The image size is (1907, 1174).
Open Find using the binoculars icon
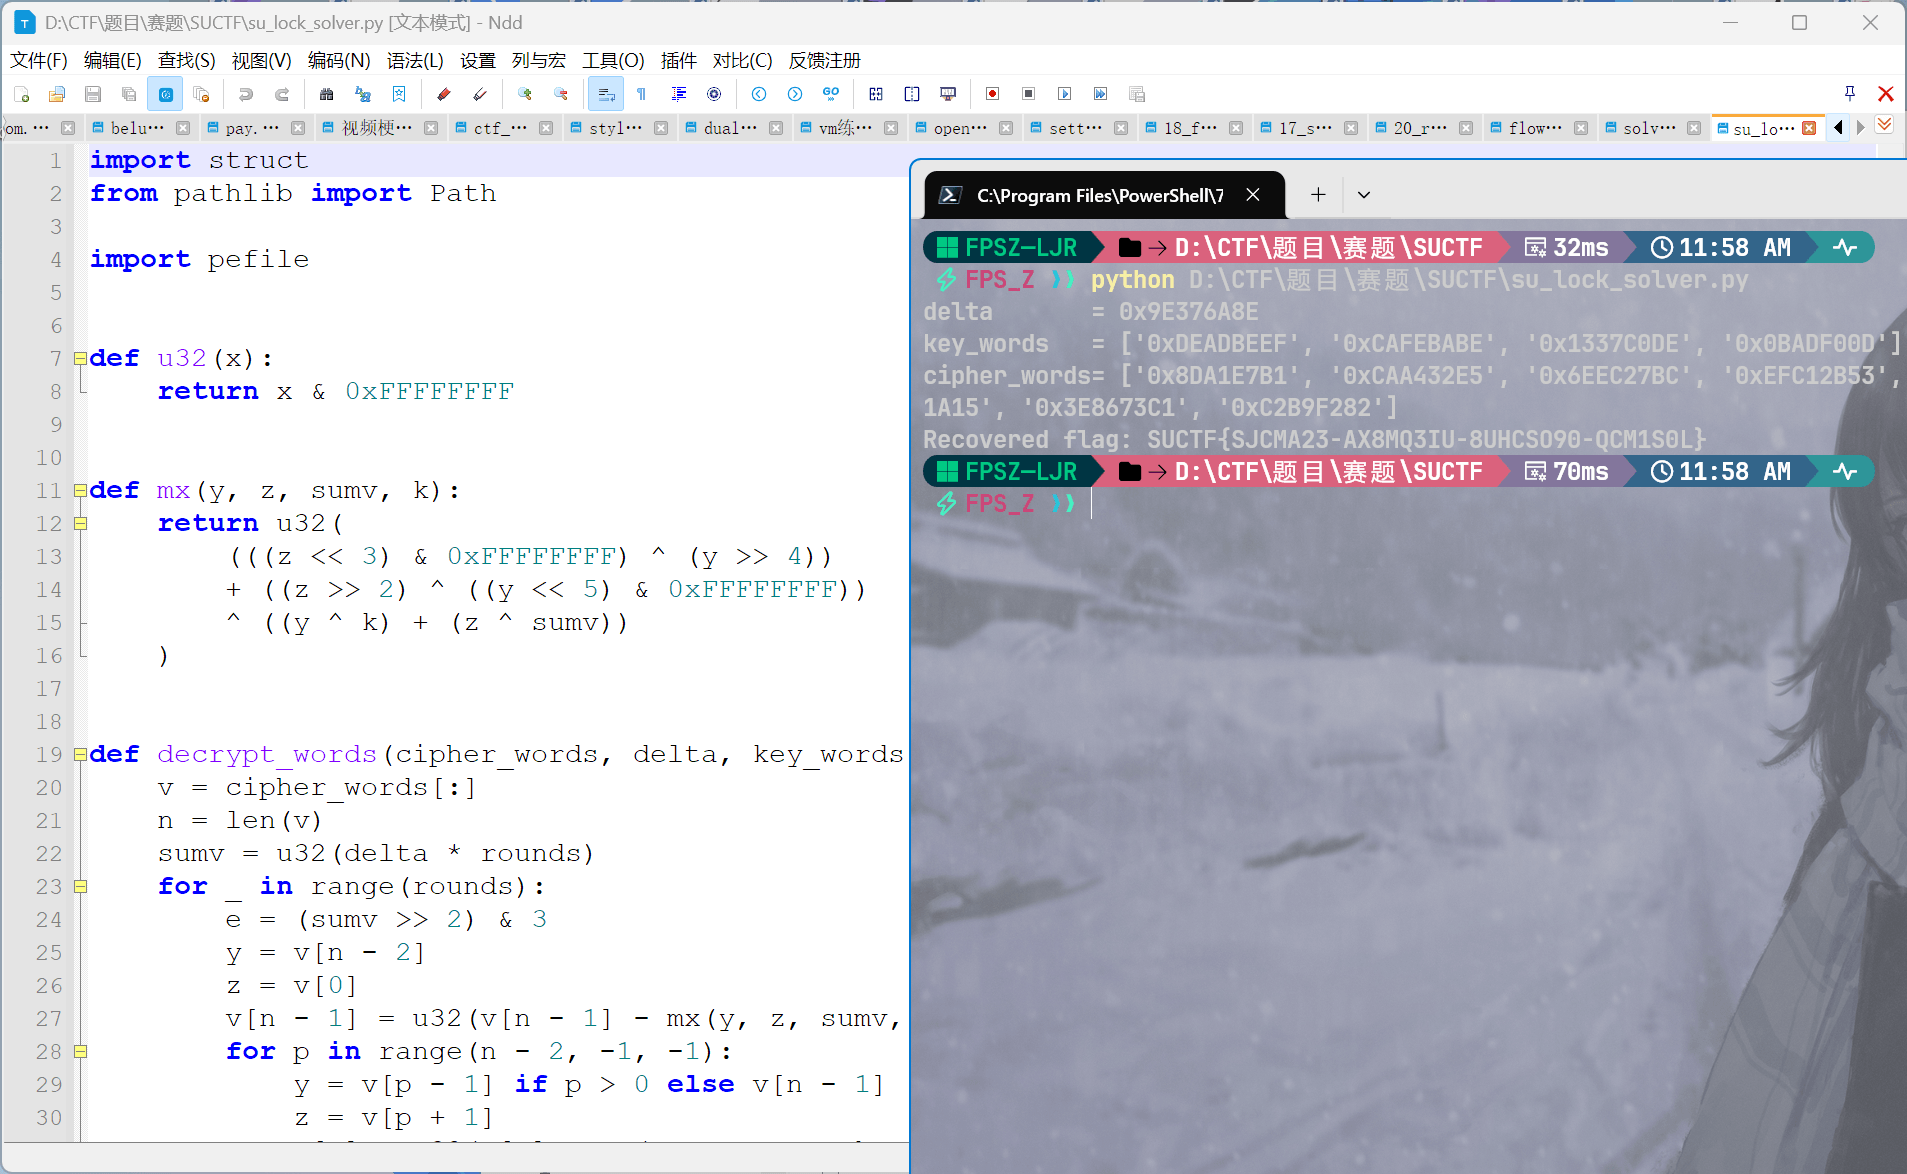pos(326,94)
